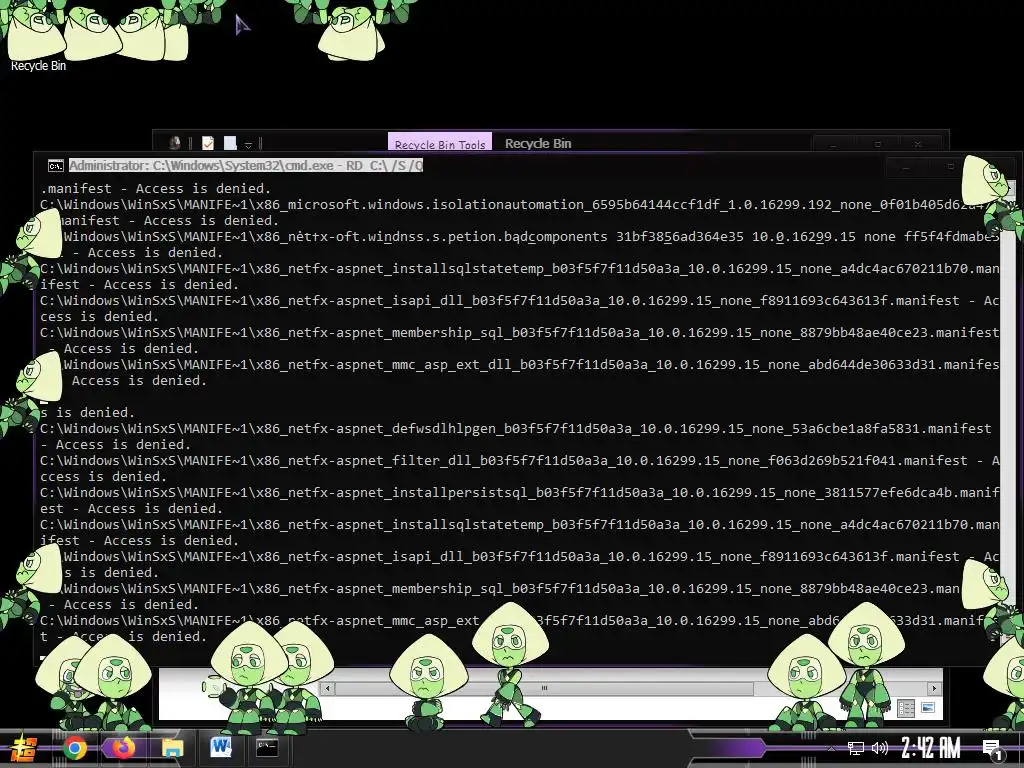Click the cmd.exe title bar text
Image resolution: width=1024 pixels, height=768 pixels.
(x=246, y=165)
